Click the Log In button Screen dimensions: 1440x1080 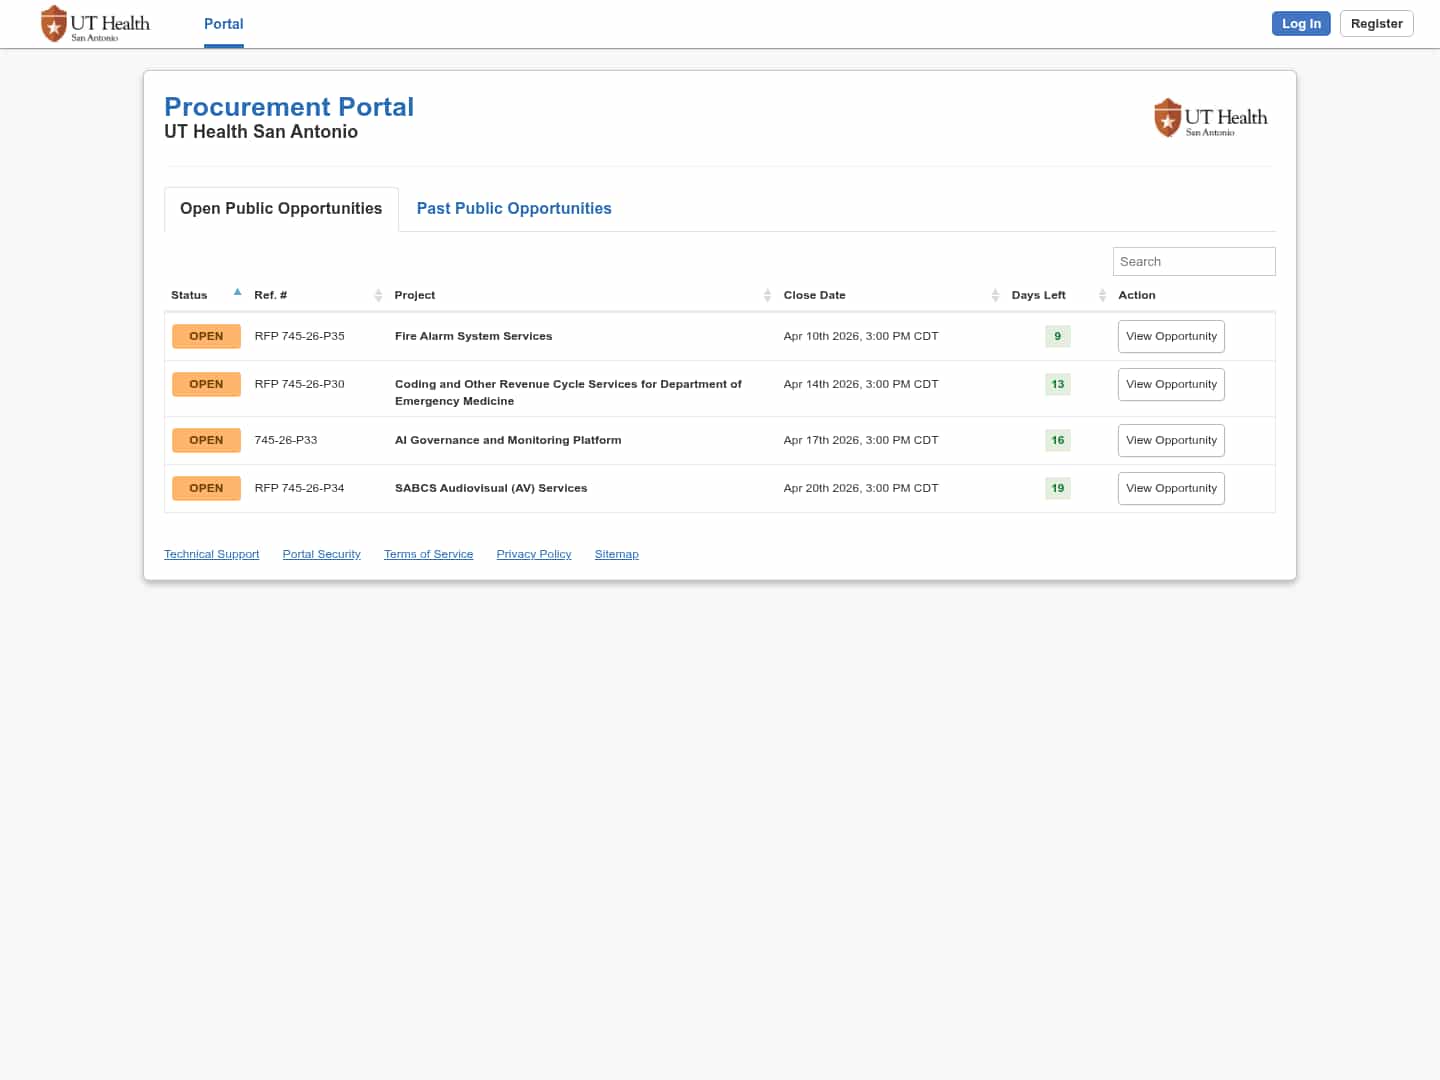(1300, 24)
